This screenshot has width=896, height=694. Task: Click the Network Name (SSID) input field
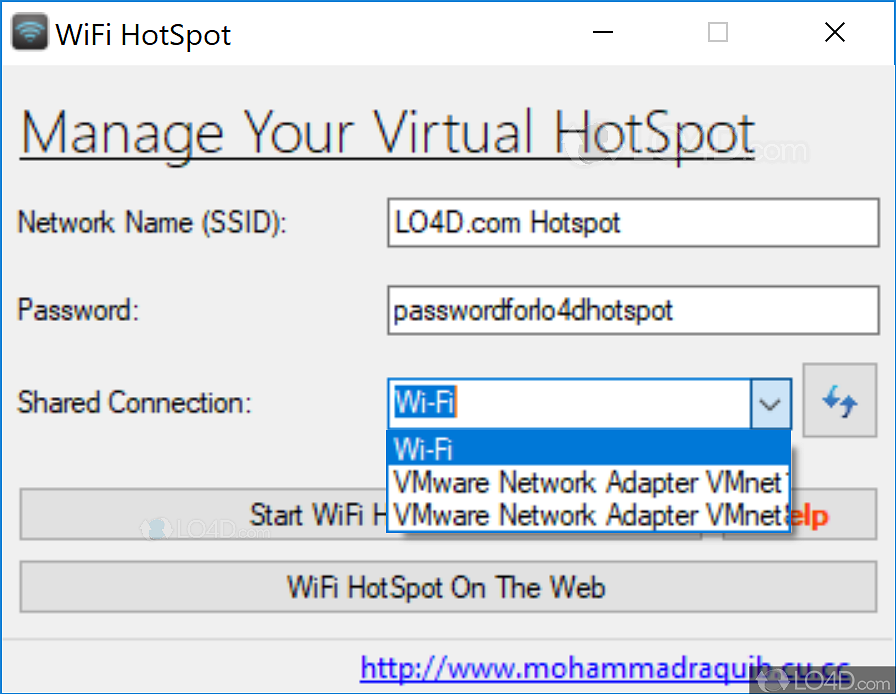pos(633,222)
